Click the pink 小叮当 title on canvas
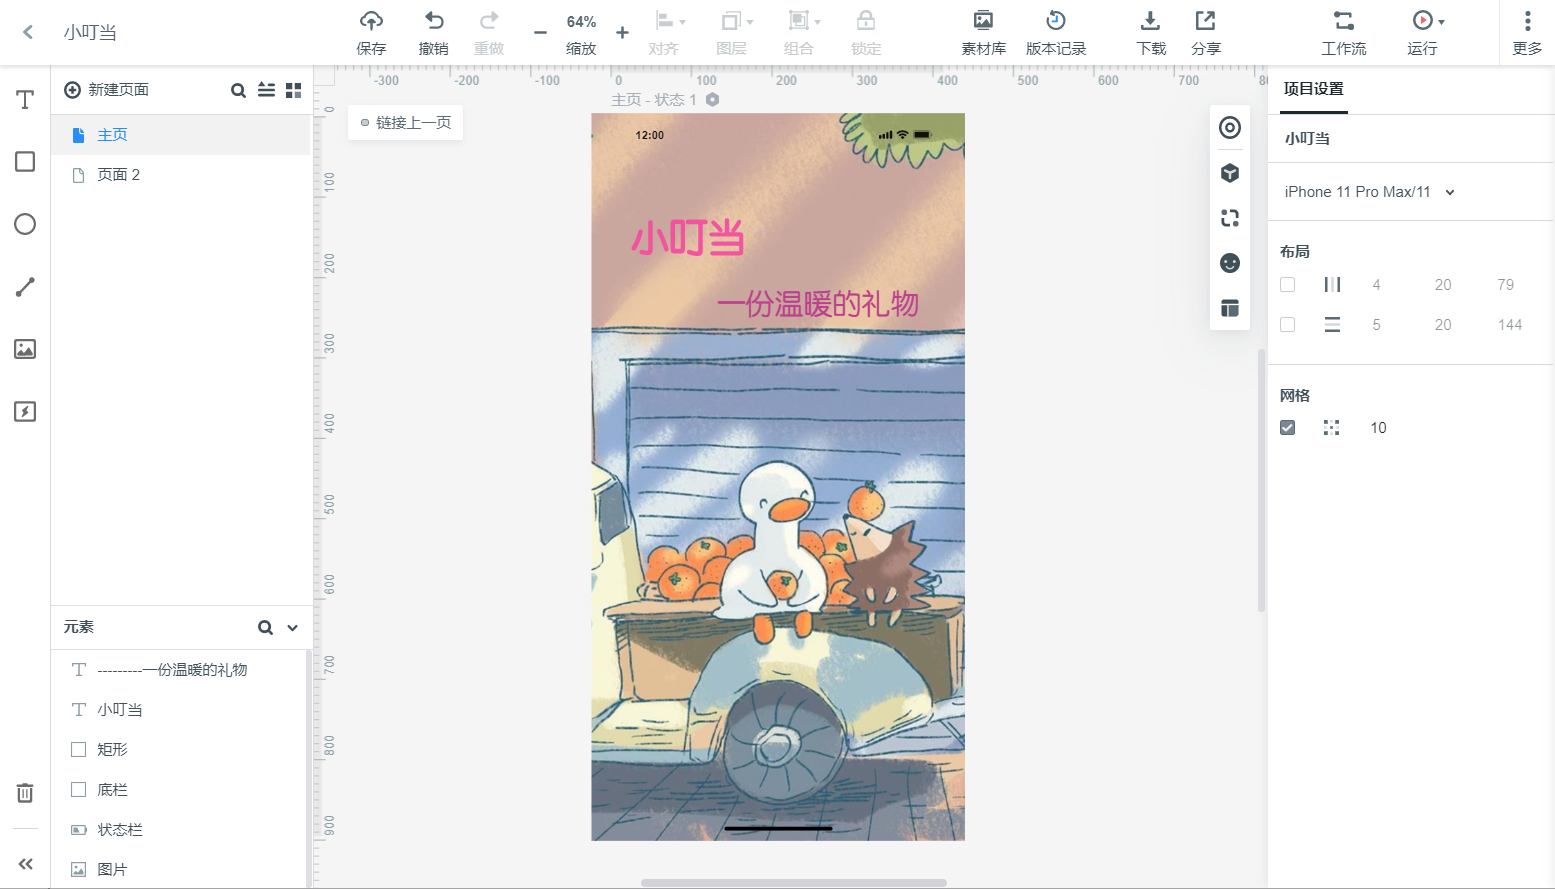This screenshot has width=1555, height=889. click(688, 238)
